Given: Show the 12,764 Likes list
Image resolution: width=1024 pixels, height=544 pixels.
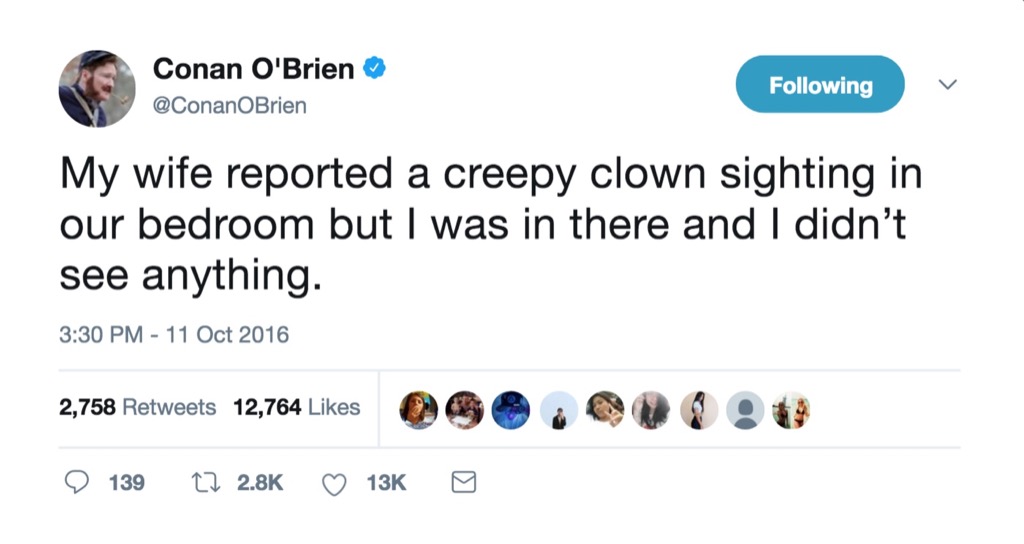Looking at the screenshot, I should coord(296,407).
